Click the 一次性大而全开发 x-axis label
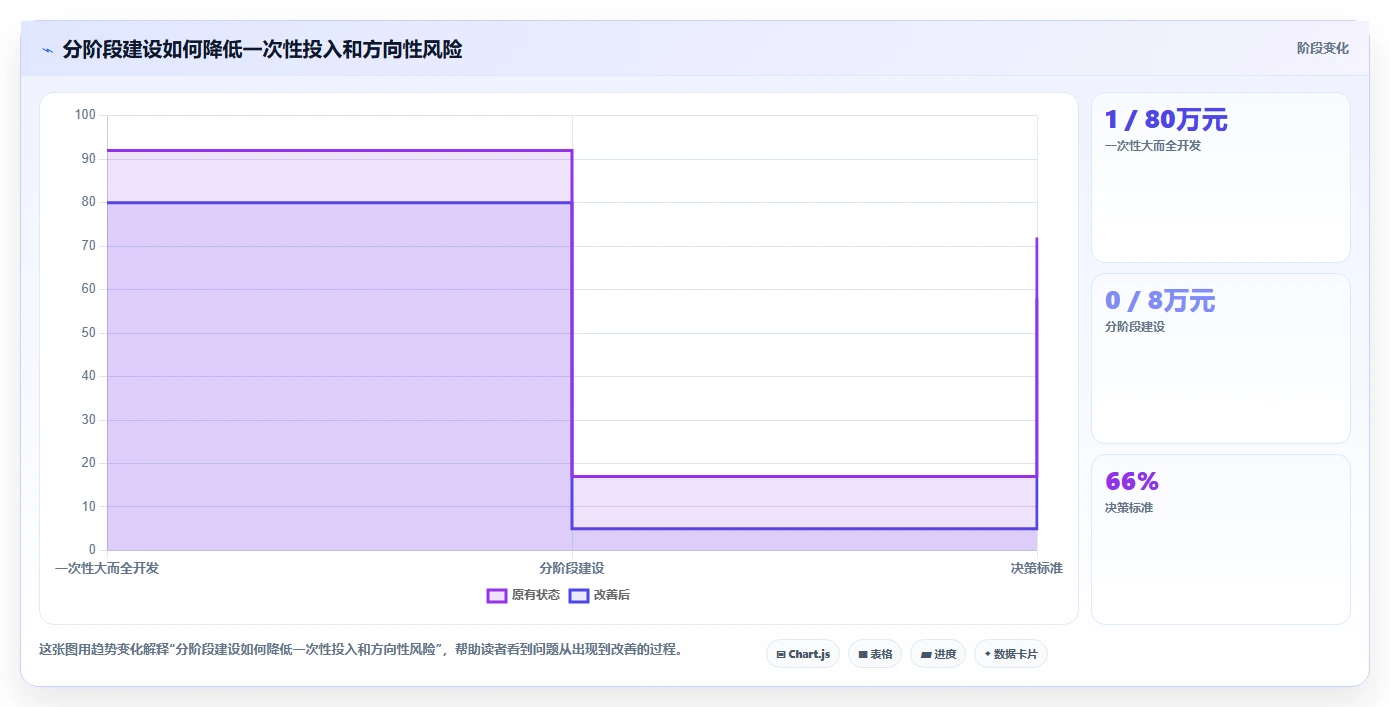The width and height of the screenshot is (1390, 707). (107, 568)
